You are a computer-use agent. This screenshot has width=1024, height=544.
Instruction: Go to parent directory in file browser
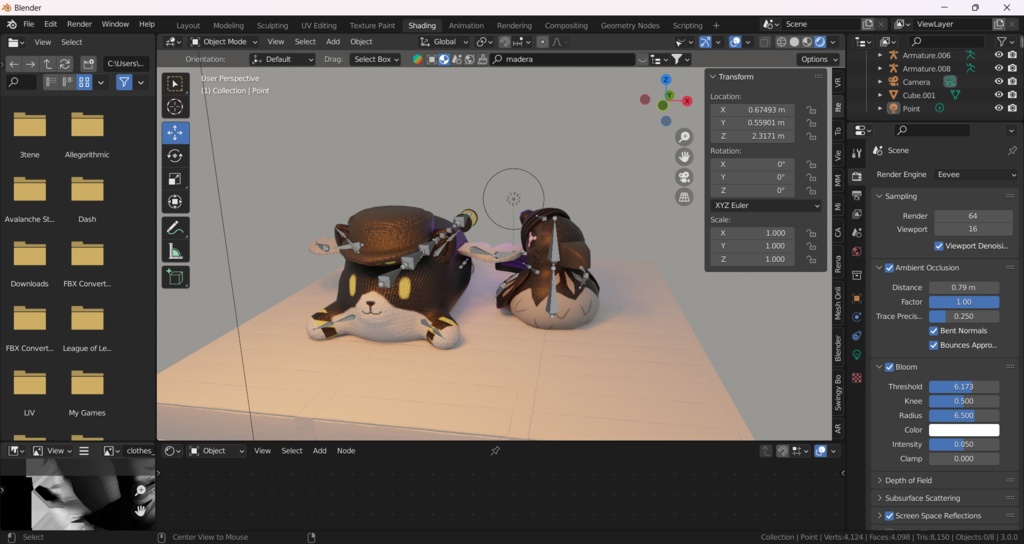click(48, 64)
